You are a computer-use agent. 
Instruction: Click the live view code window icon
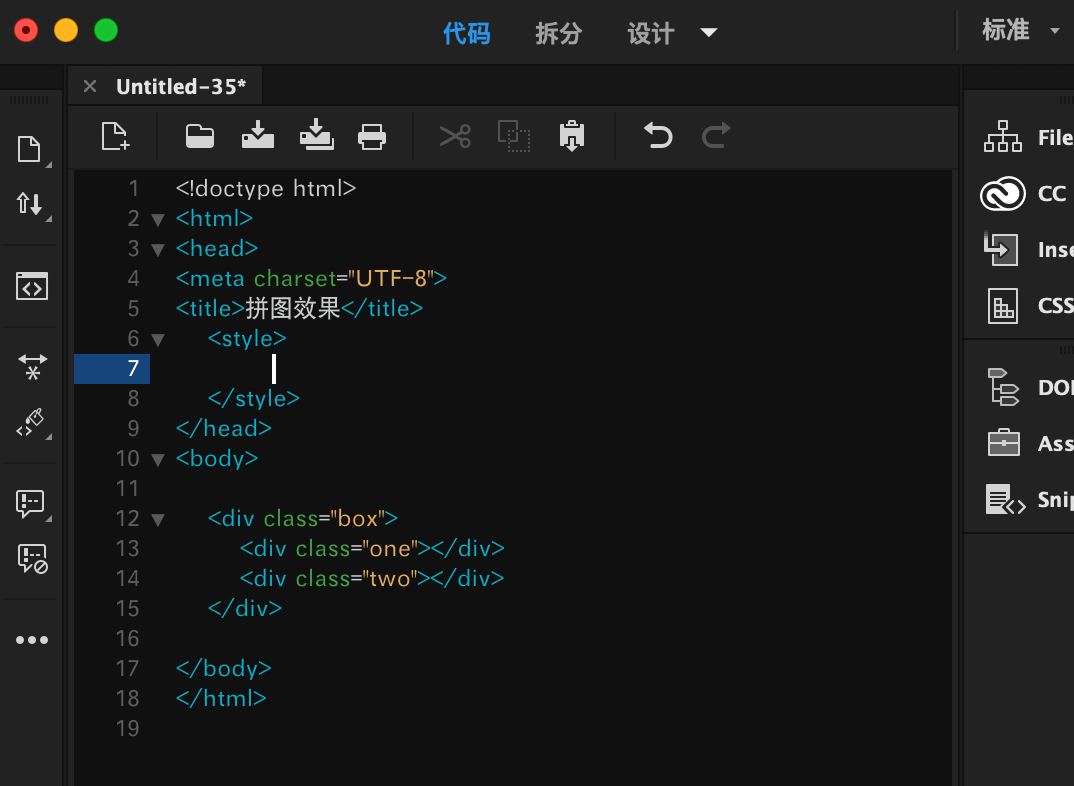click(x=32, y=286)
